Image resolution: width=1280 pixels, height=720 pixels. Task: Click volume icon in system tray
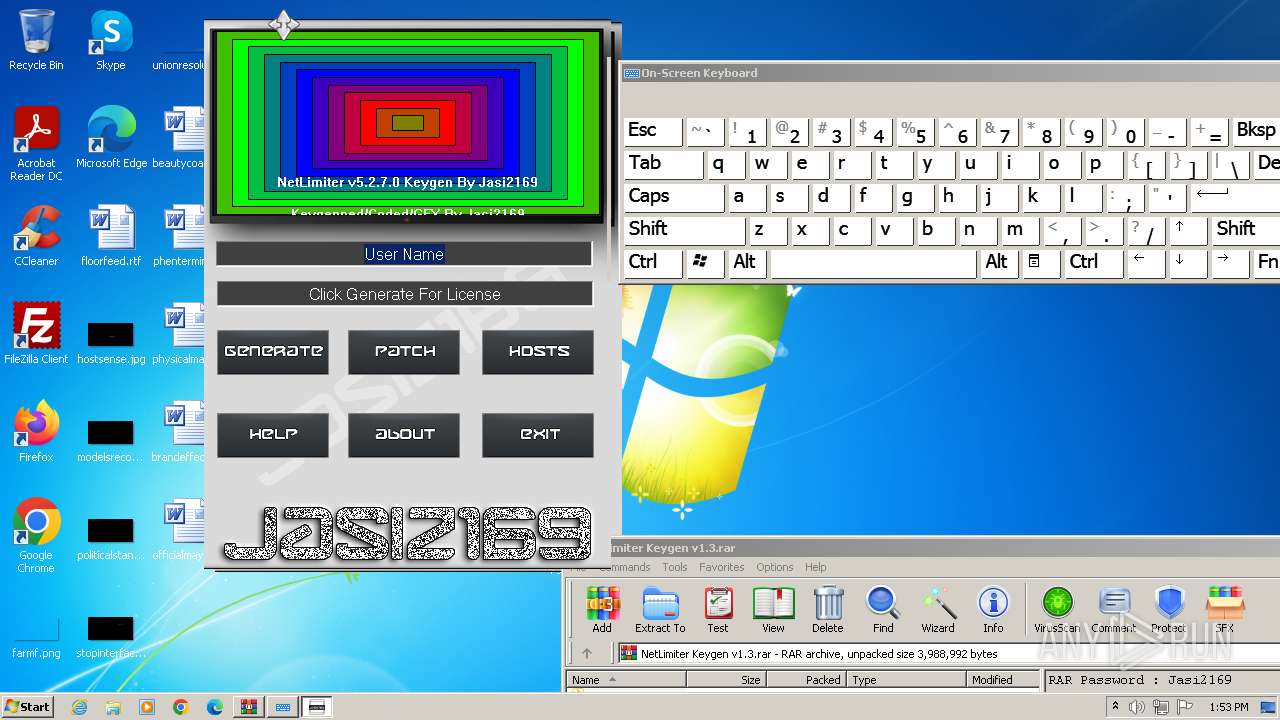click(1135, 707)
